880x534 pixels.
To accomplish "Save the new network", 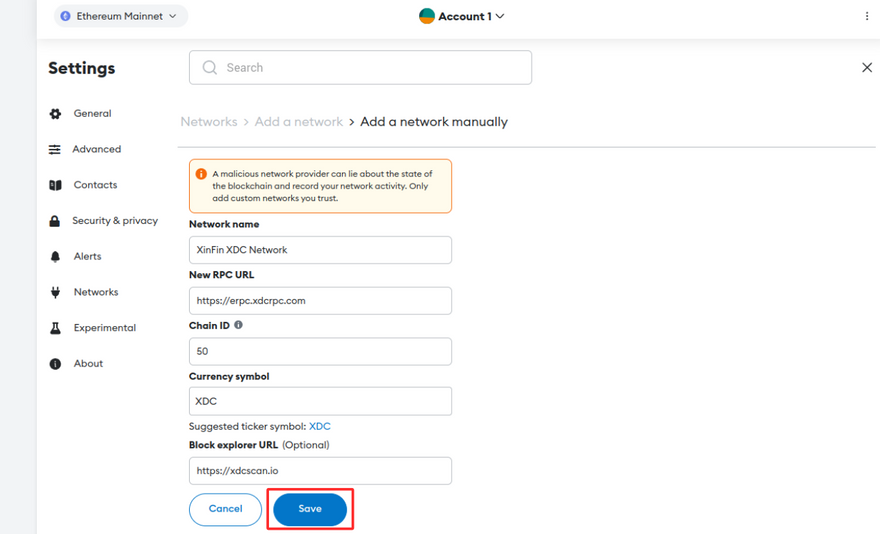I will 310,509.
